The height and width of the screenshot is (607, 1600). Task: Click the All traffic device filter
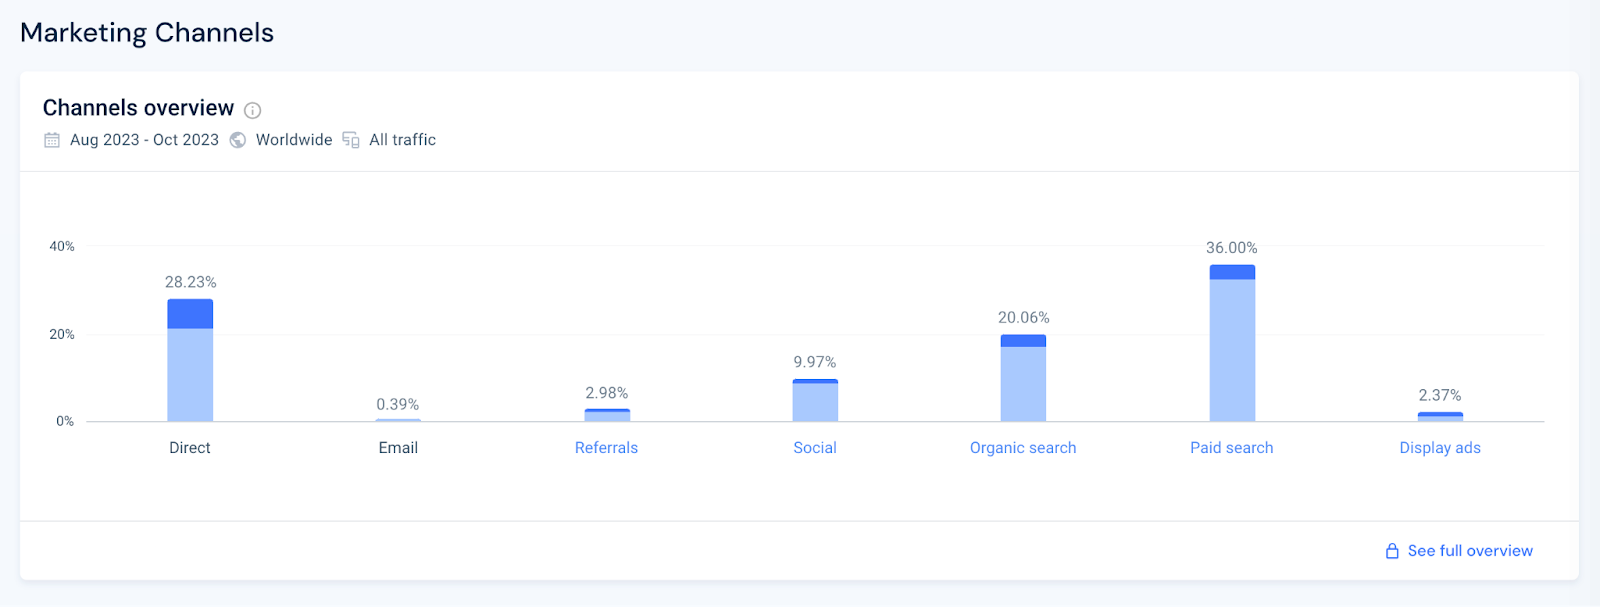point(402,140)
